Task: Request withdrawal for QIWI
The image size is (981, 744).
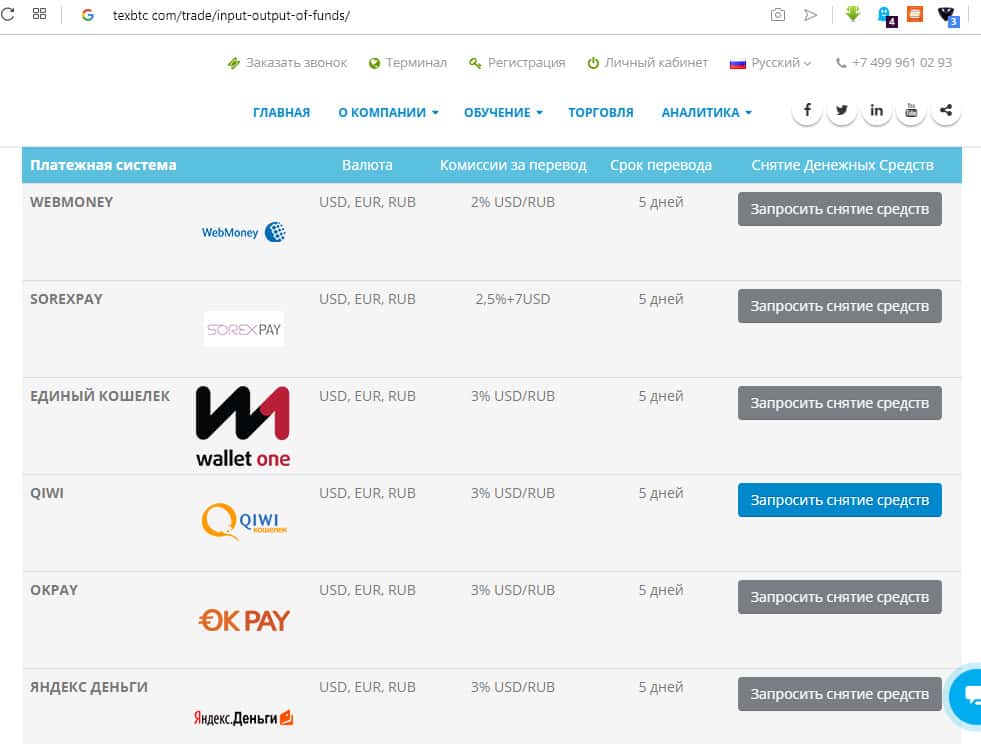Action: click(840, 500)
